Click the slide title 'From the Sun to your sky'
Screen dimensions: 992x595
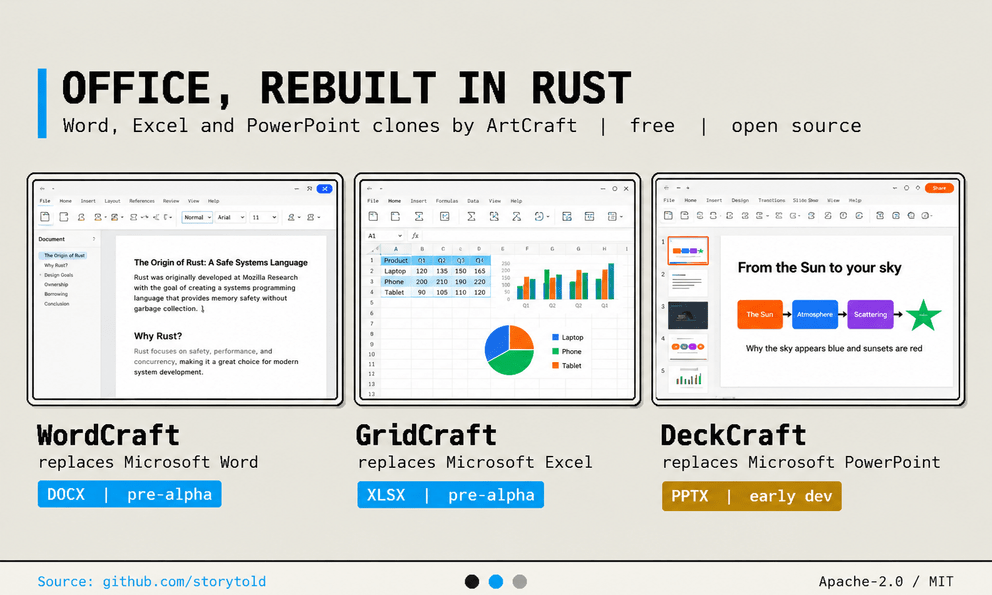pos(819,268)
